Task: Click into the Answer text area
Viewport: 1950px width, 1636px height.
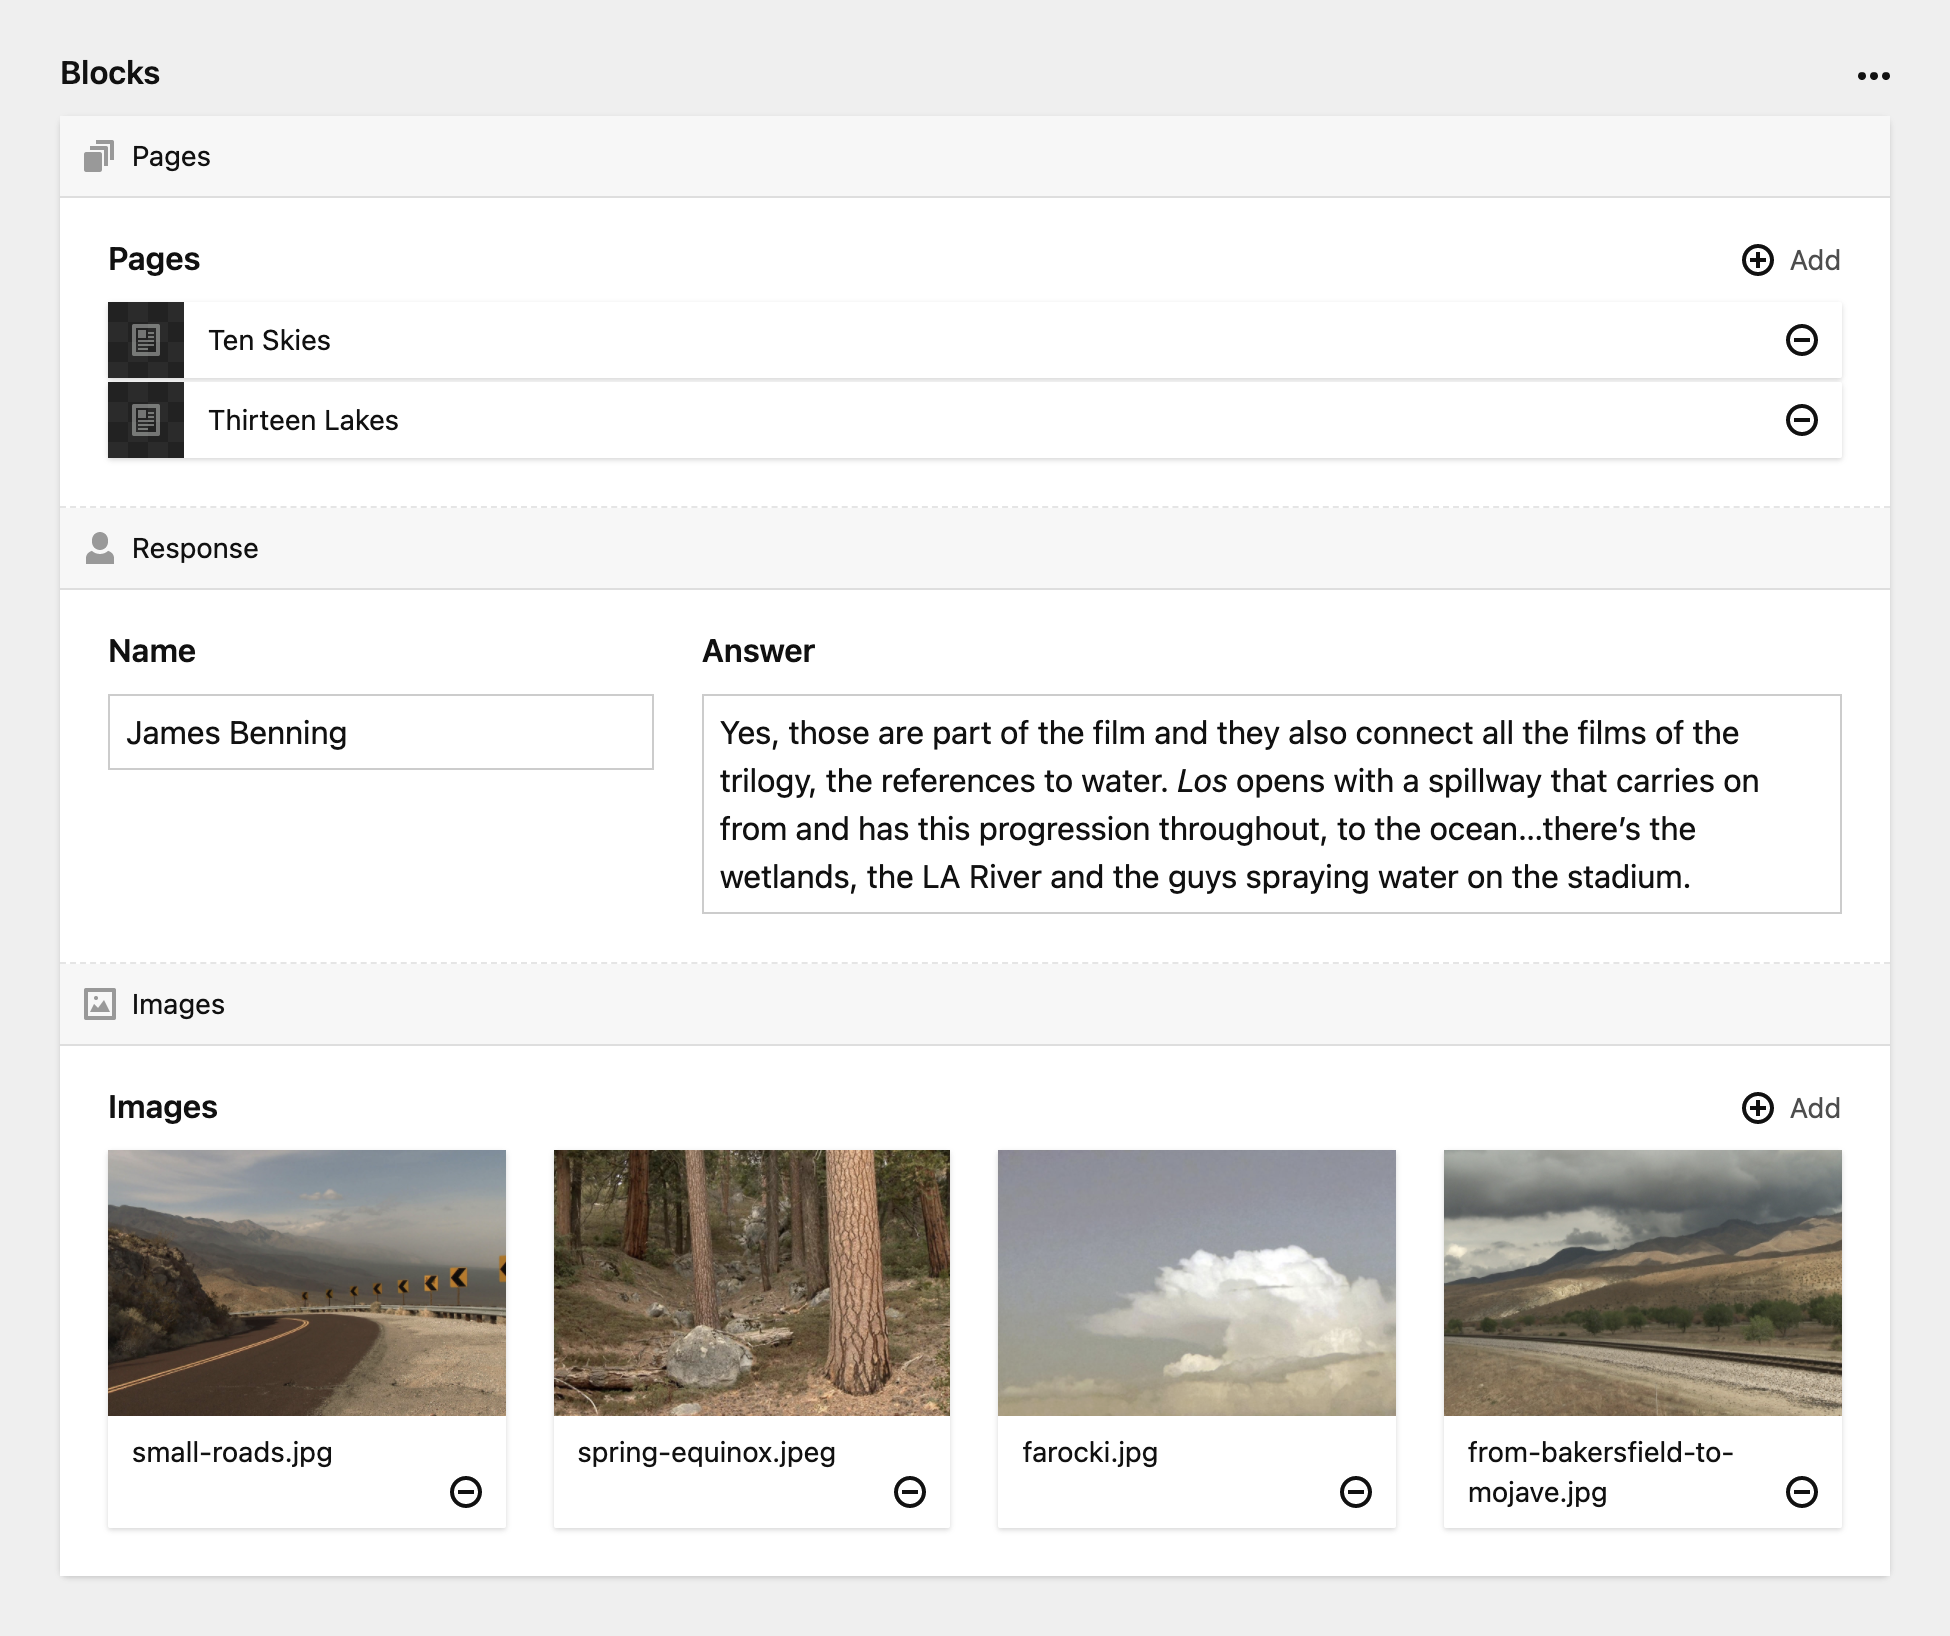Action: (1270, 804)
